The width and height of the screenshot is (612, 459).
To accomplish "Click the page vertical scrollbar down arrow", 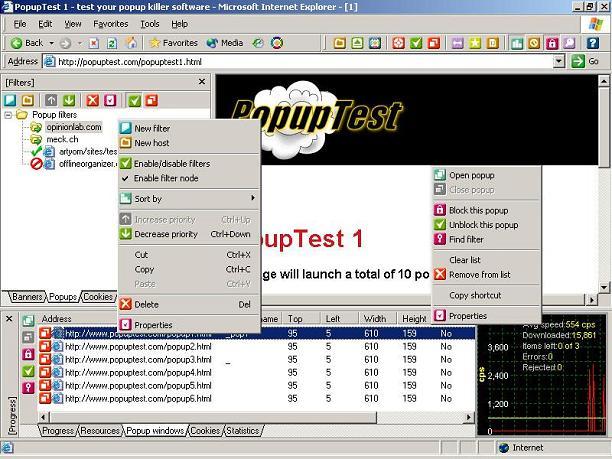I will (604, 288).
